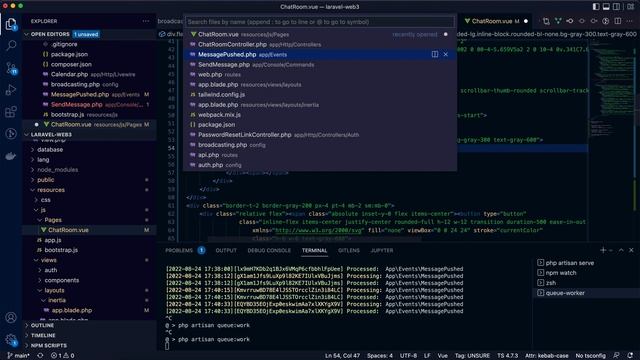
Task: Open Source Control view in activity bar
Action: point(11,68)
